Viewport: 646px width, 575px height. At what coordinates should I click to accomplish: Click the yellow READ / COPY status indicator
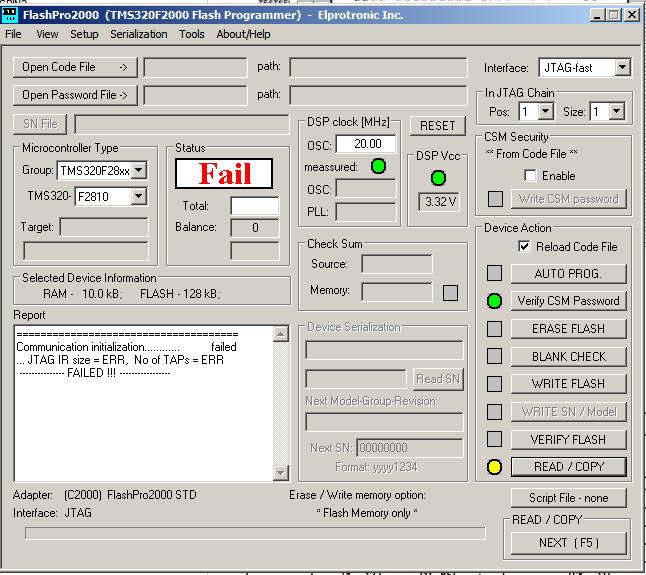[494, 467]
